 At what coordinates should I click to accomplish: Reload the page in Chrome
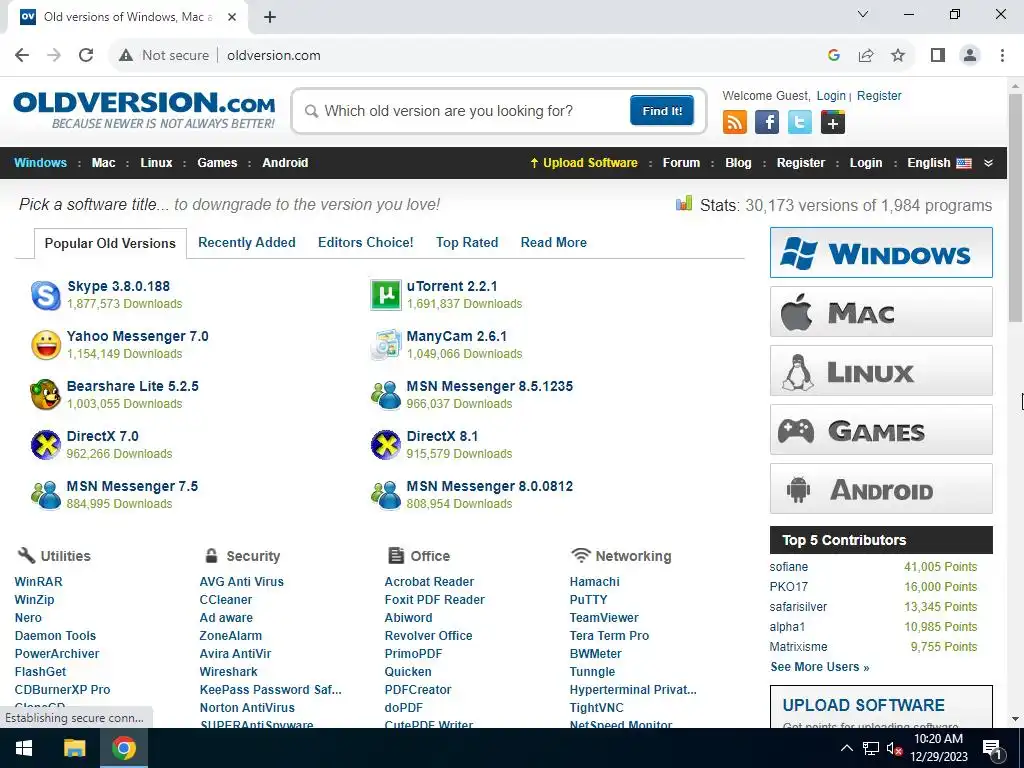click(x=86, y=55)
